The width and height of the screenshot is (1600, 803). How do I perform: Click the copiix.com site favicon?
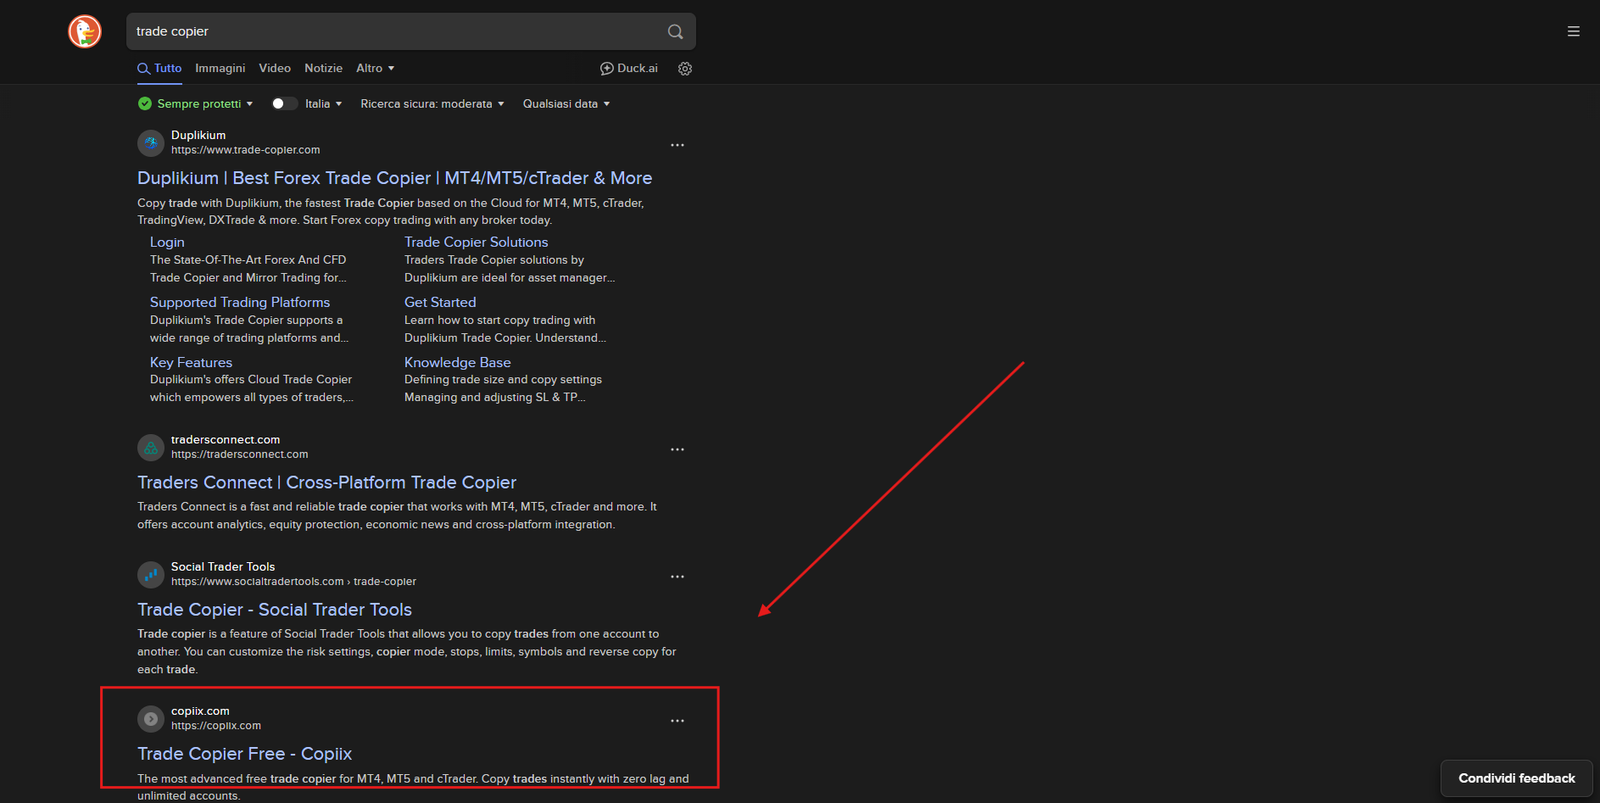(x=151, y=718)
